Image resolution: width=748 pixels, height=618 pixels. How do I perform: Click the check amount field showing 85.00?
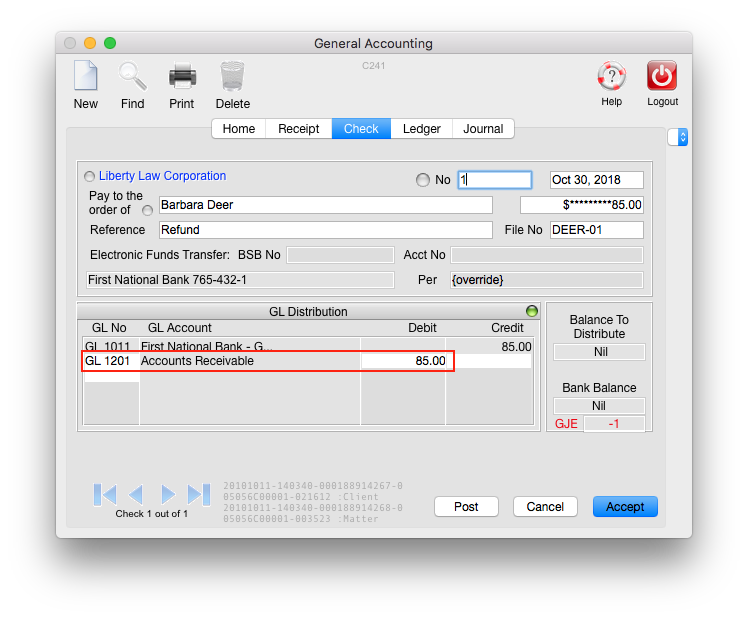coord(582,205)
